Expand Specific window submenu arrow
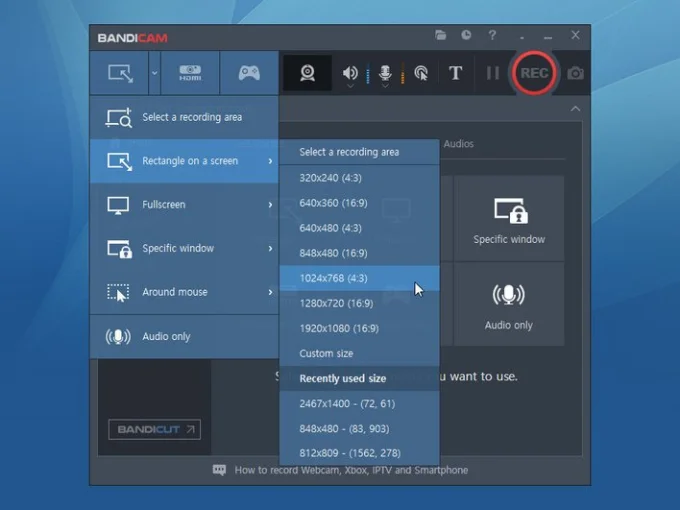680x510 pixels. pyautogui.click(x=270, y=248)
